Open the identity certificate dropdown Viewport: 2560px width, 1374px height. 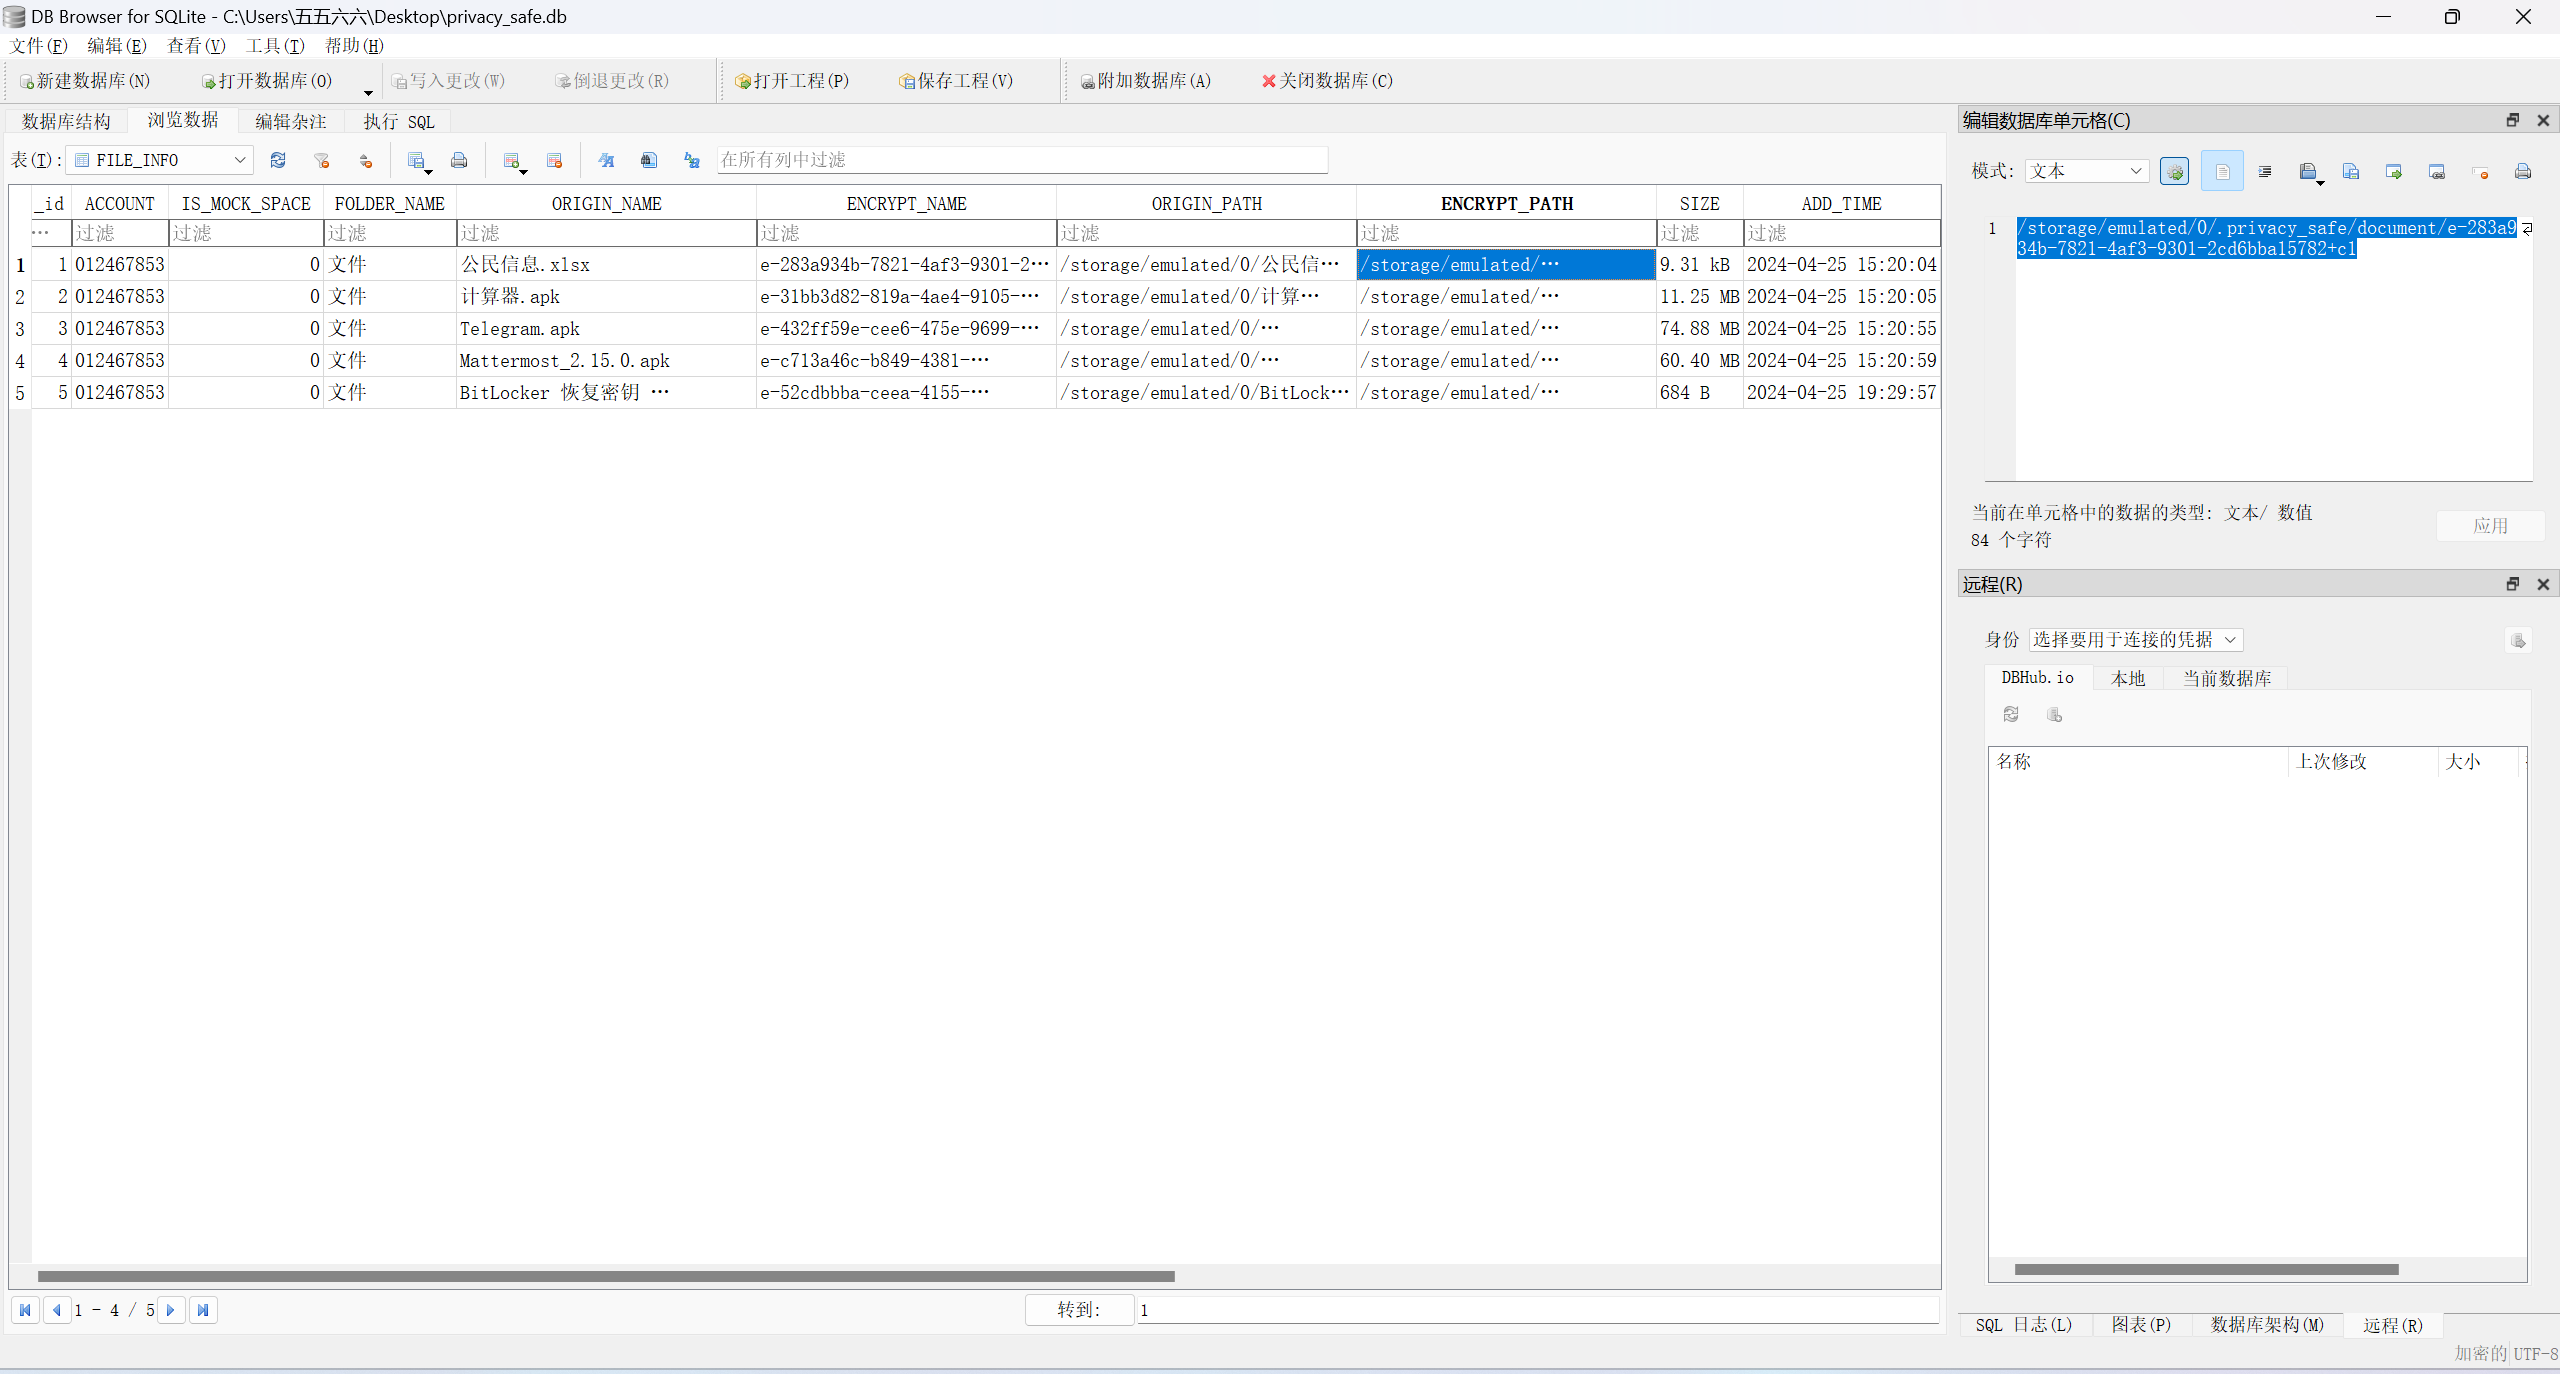[2229, 640]
